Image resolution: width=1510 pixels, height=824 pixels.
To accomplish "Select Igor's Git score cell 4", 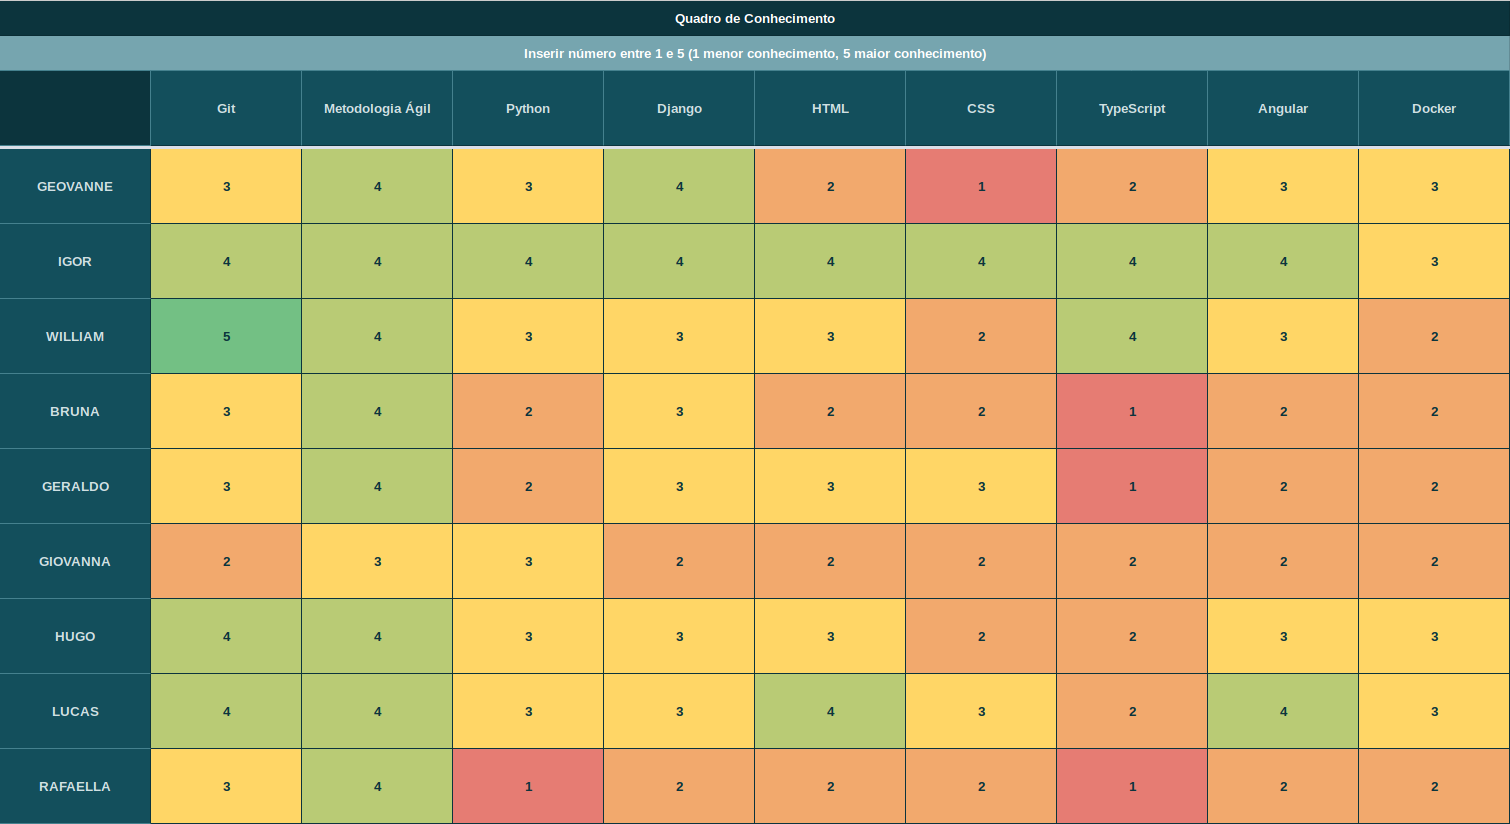I will point(226,261).
